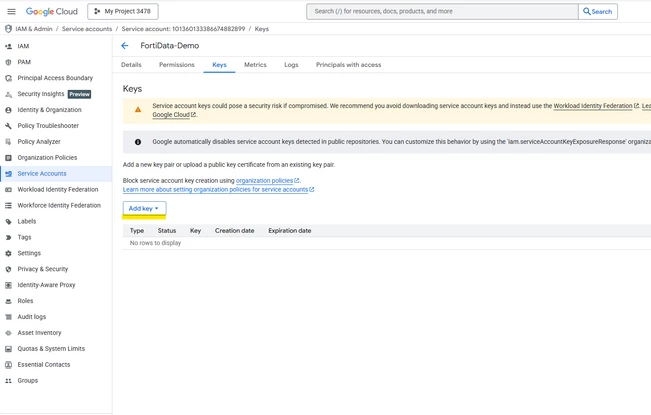Click the Security Insights icon

[8, 94]
